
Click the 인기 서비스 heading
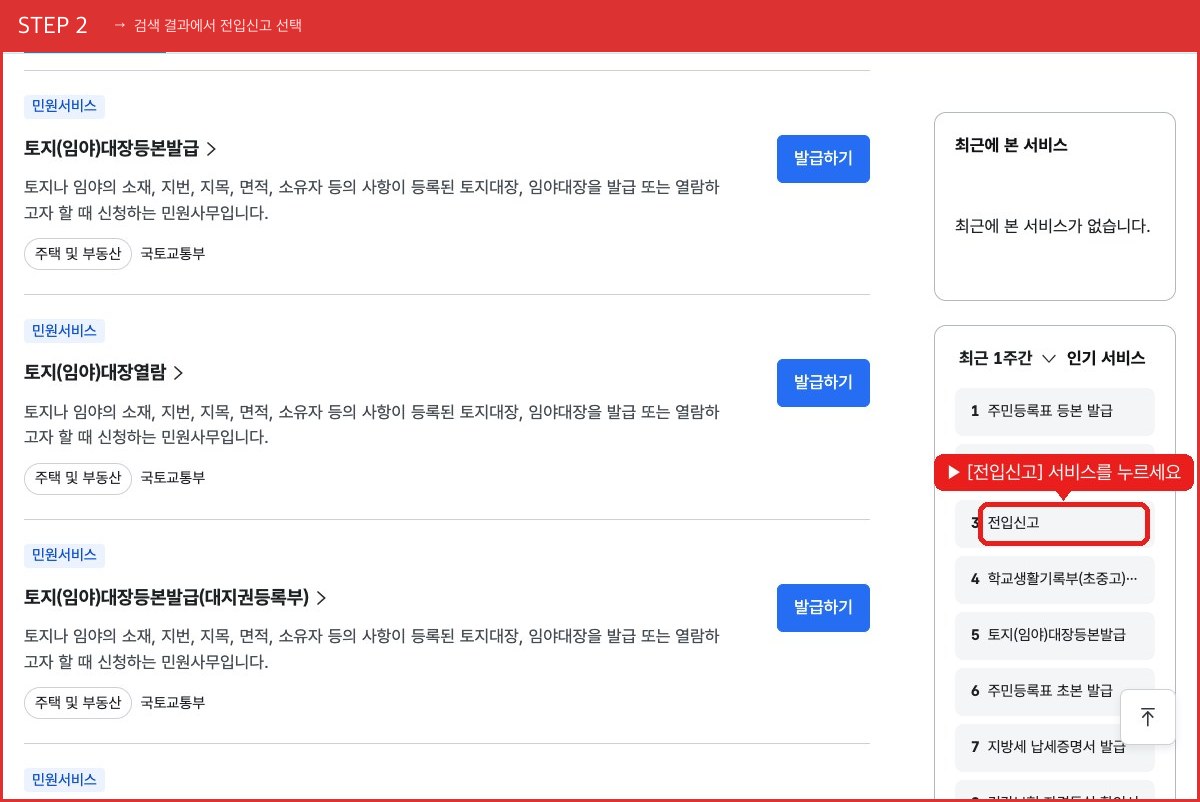(1106, 358)
